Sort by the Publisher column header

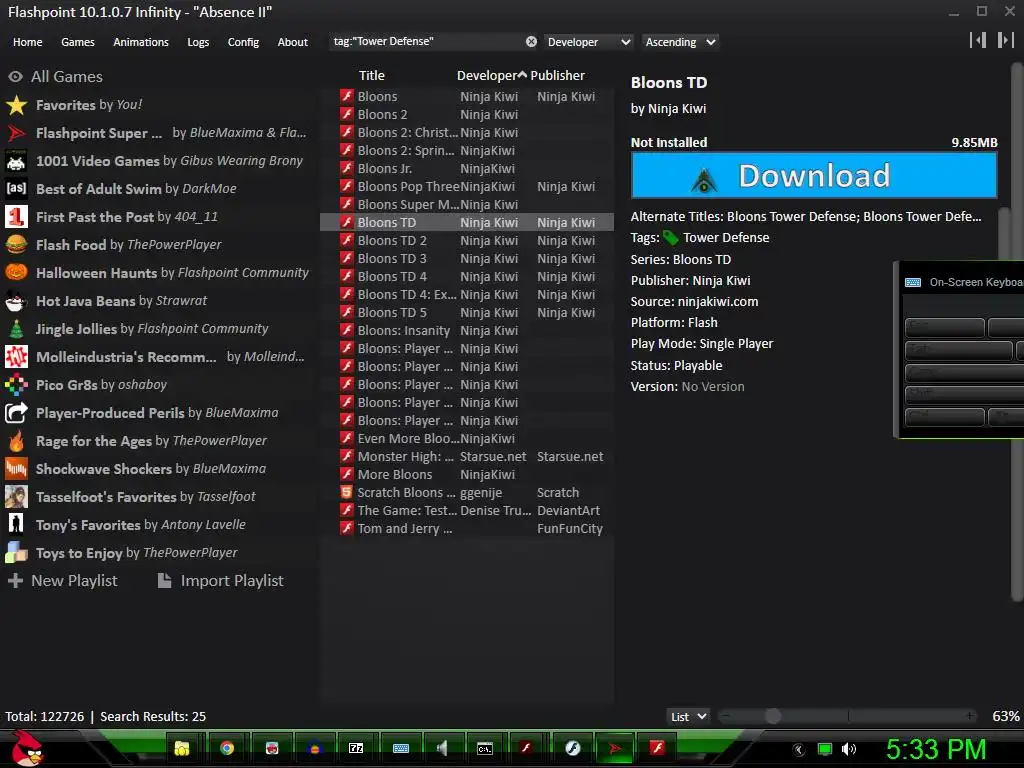point(557,76)
